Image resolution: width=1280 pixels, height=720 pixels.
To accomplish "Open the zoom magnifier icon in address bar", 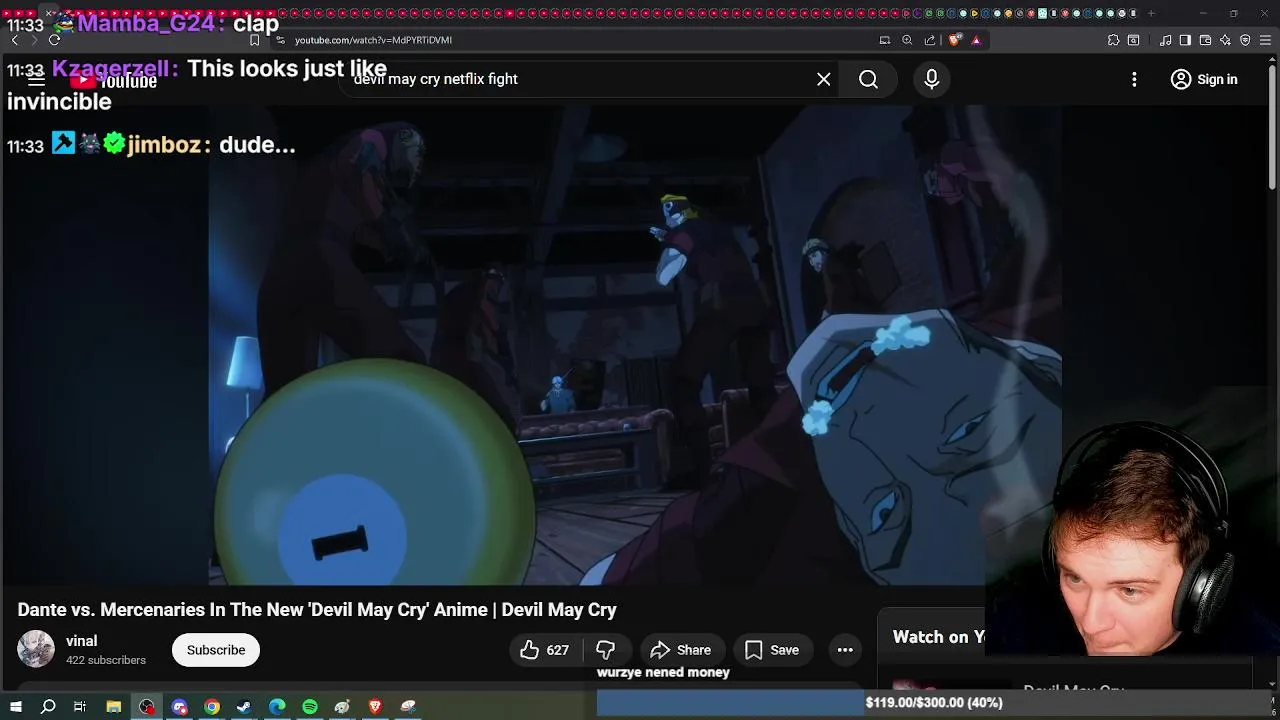I will click(907, 40).
